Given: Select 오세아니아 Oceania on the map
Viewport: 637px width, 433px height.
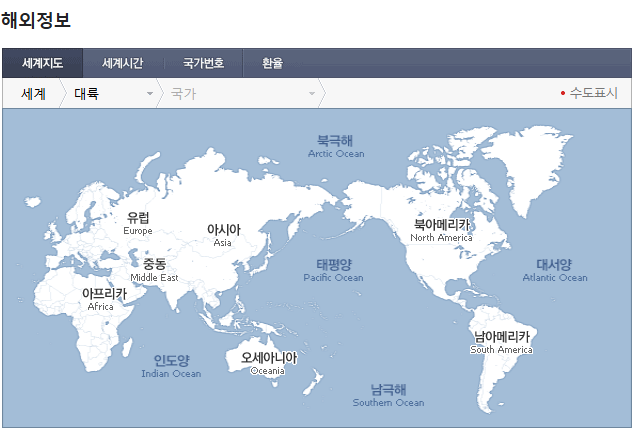Looking at the screenshot, I should point(269,364).
